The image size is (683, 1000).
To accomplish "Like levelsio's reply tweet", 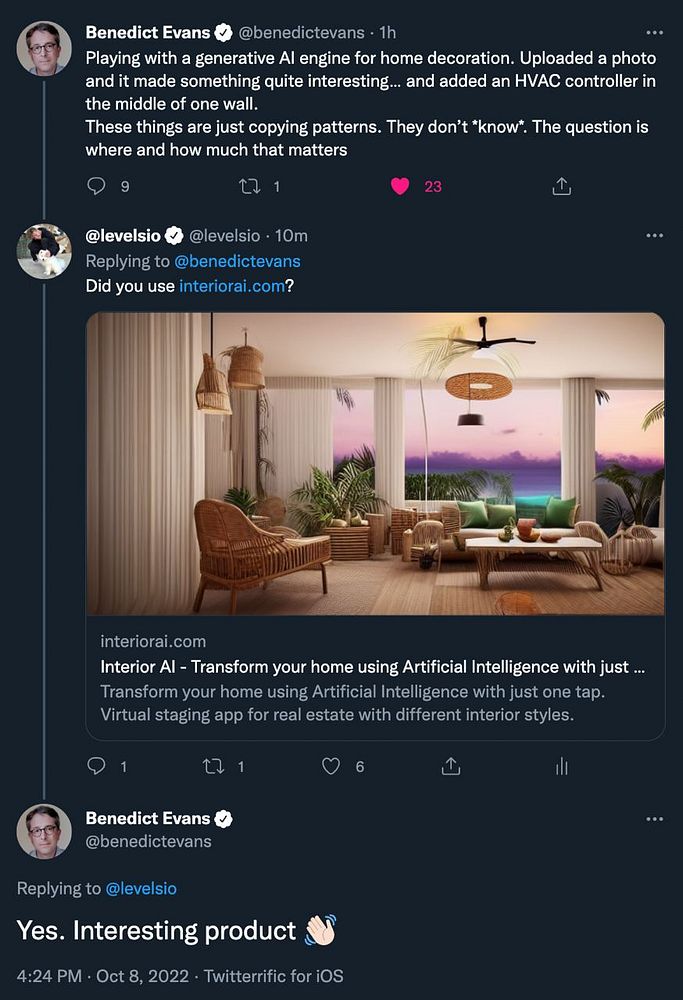I will point(331,766).
